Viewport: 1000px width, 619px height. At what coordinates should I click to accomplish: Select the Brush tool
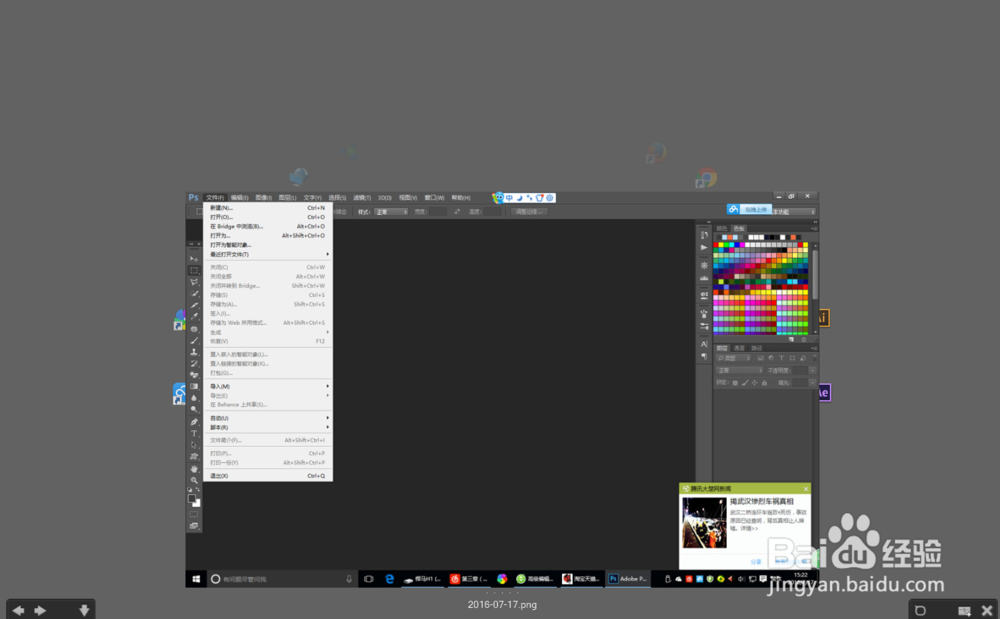(194, 340)
